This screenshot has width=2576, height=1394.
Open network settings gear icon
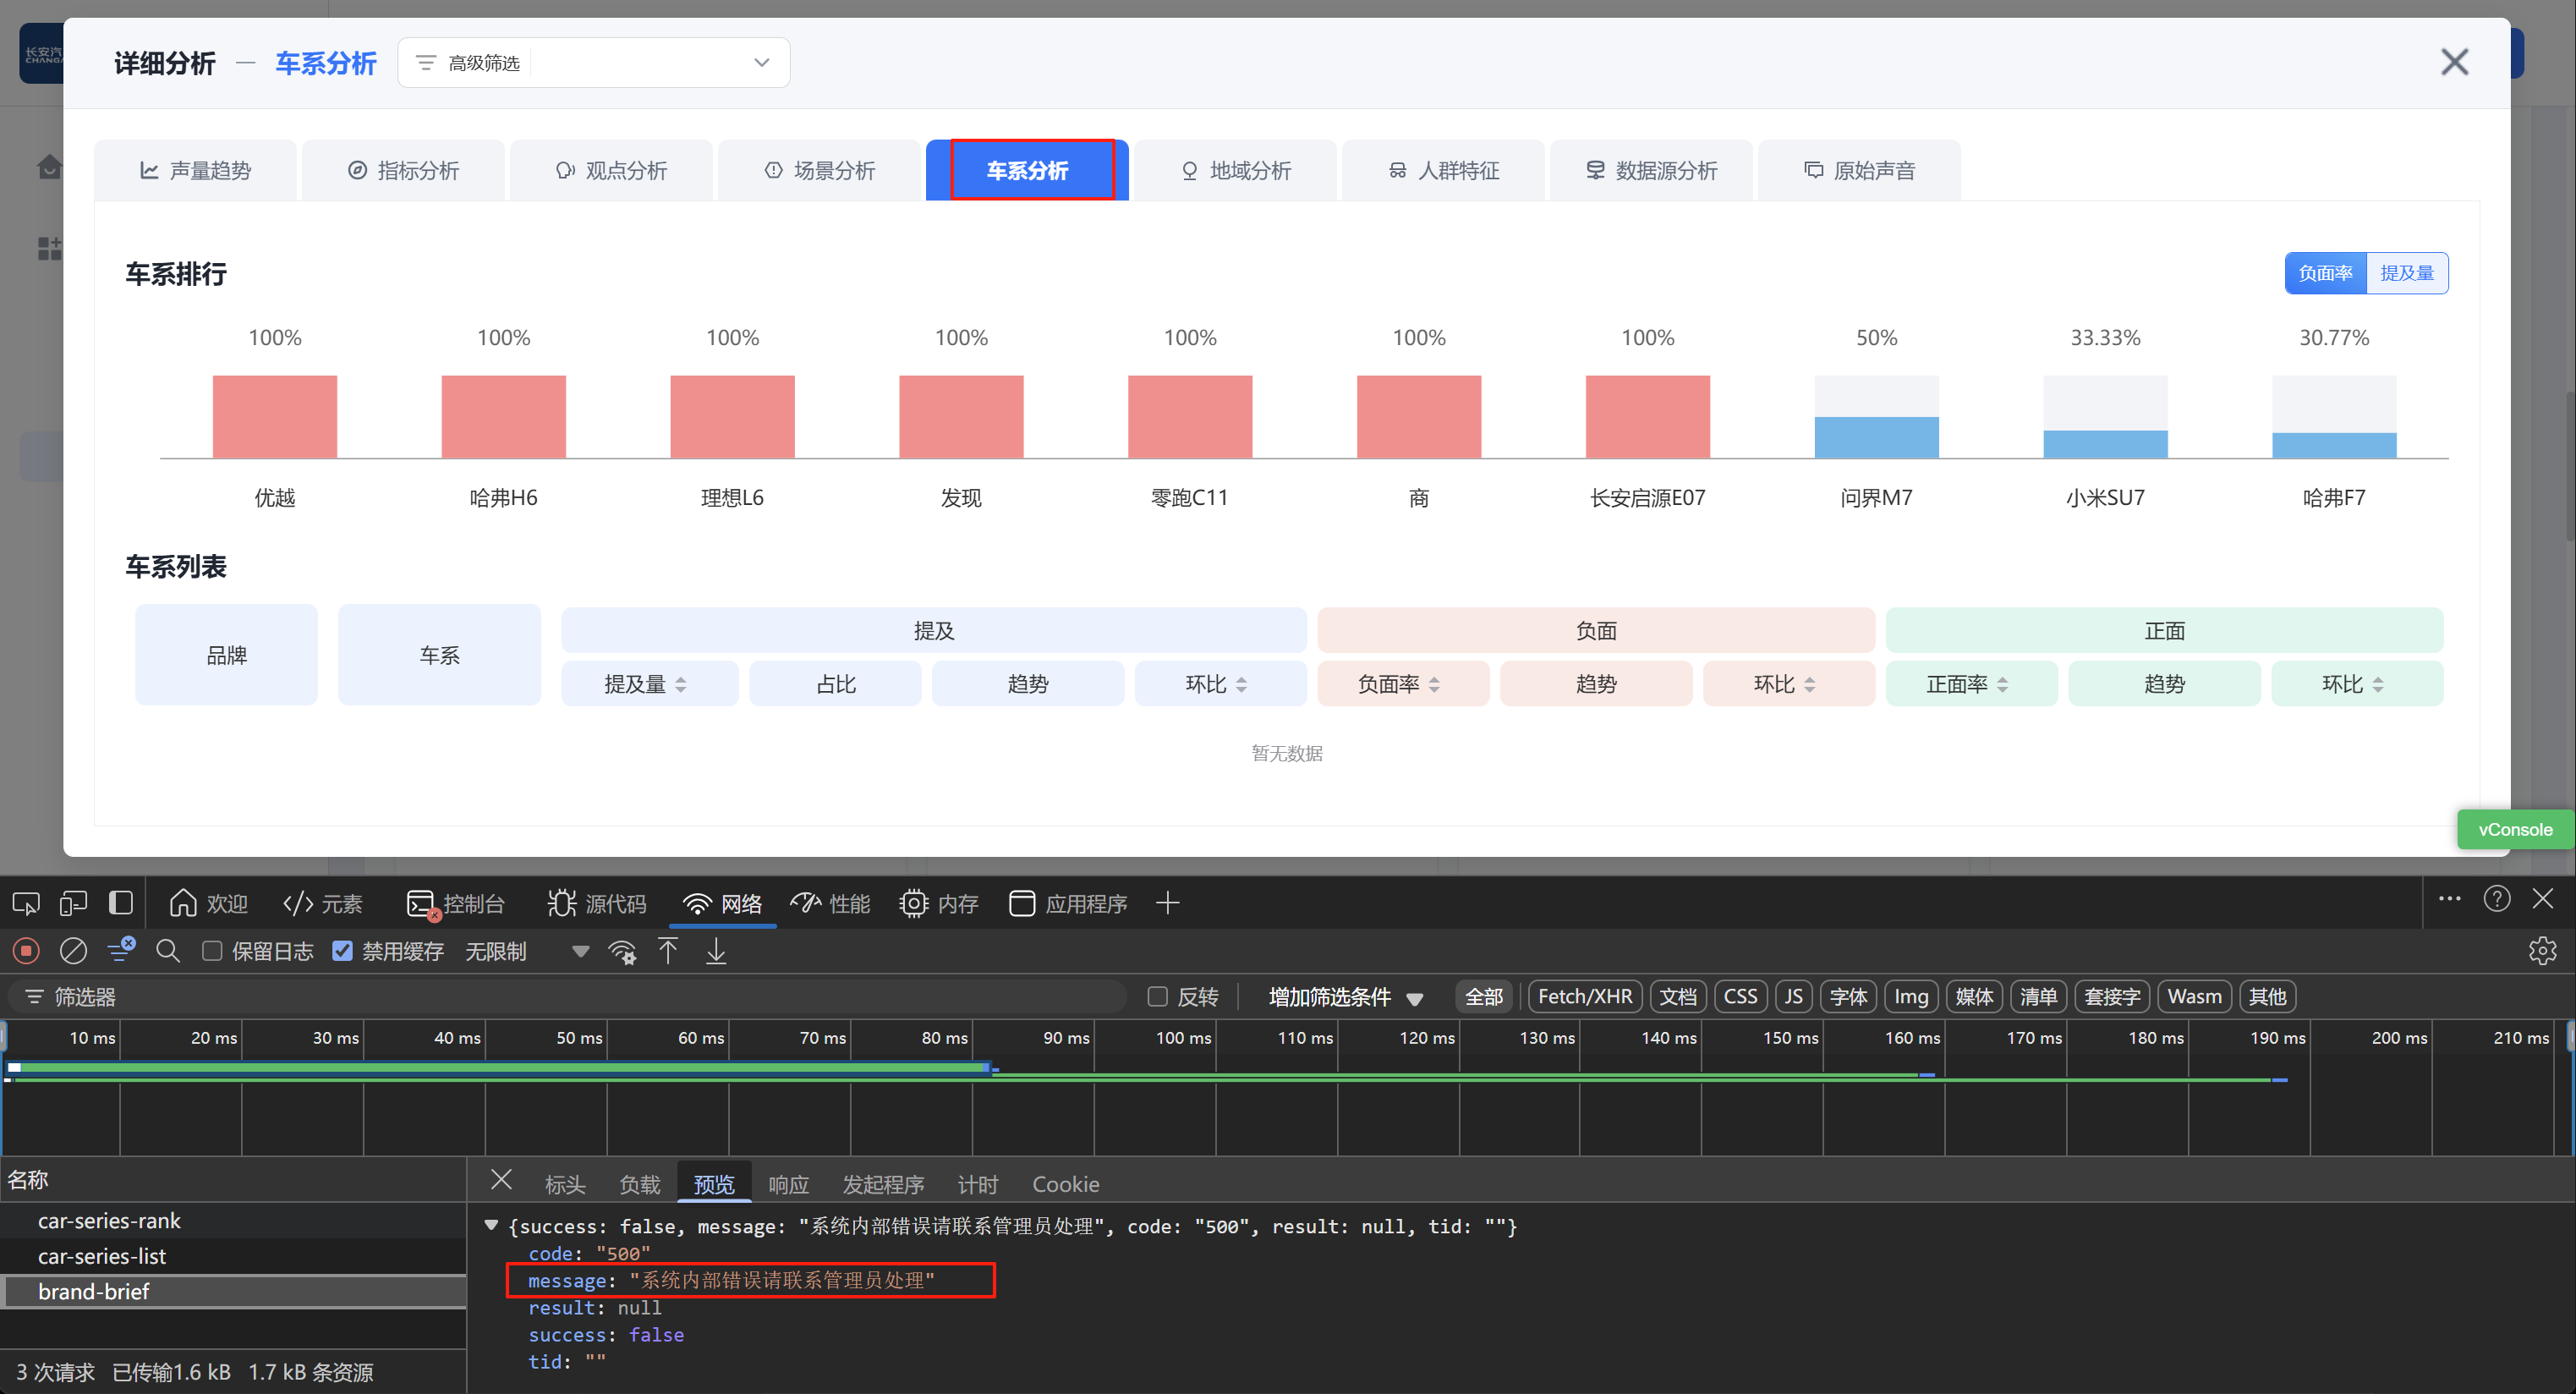click(x=2542, y=951)
